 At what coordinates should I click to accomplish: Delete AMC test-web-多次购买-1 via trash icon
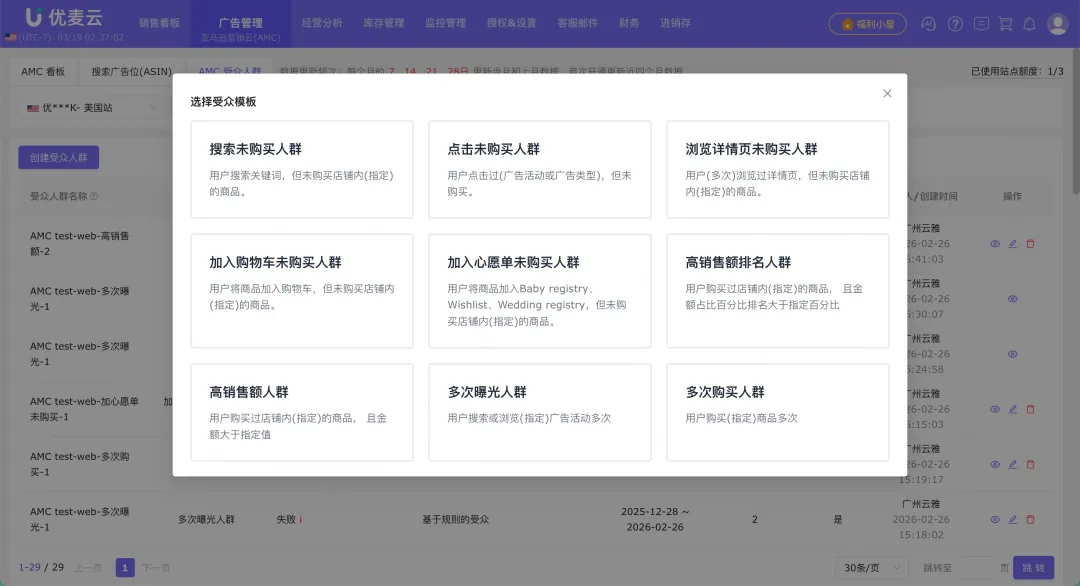pyautogui.click(x=1030, y=464)
